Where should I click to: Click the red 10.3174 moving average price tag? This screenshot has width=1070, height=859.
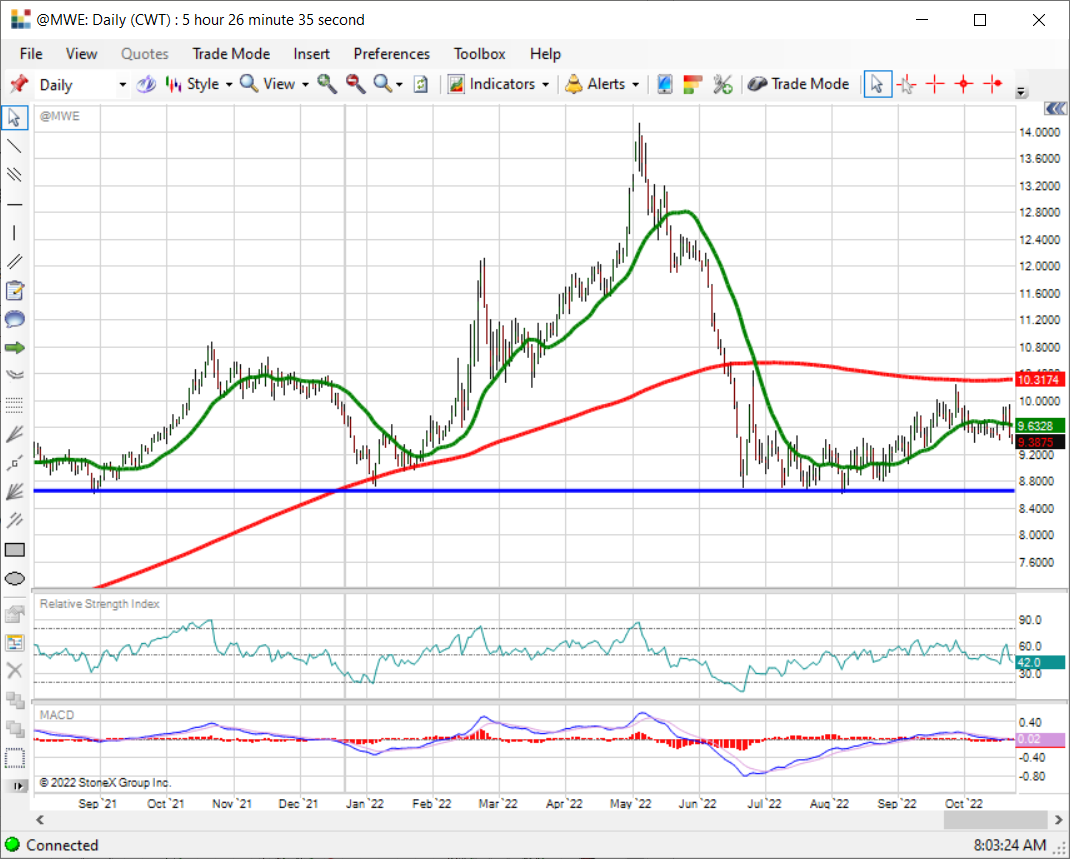pos(1040,379)
